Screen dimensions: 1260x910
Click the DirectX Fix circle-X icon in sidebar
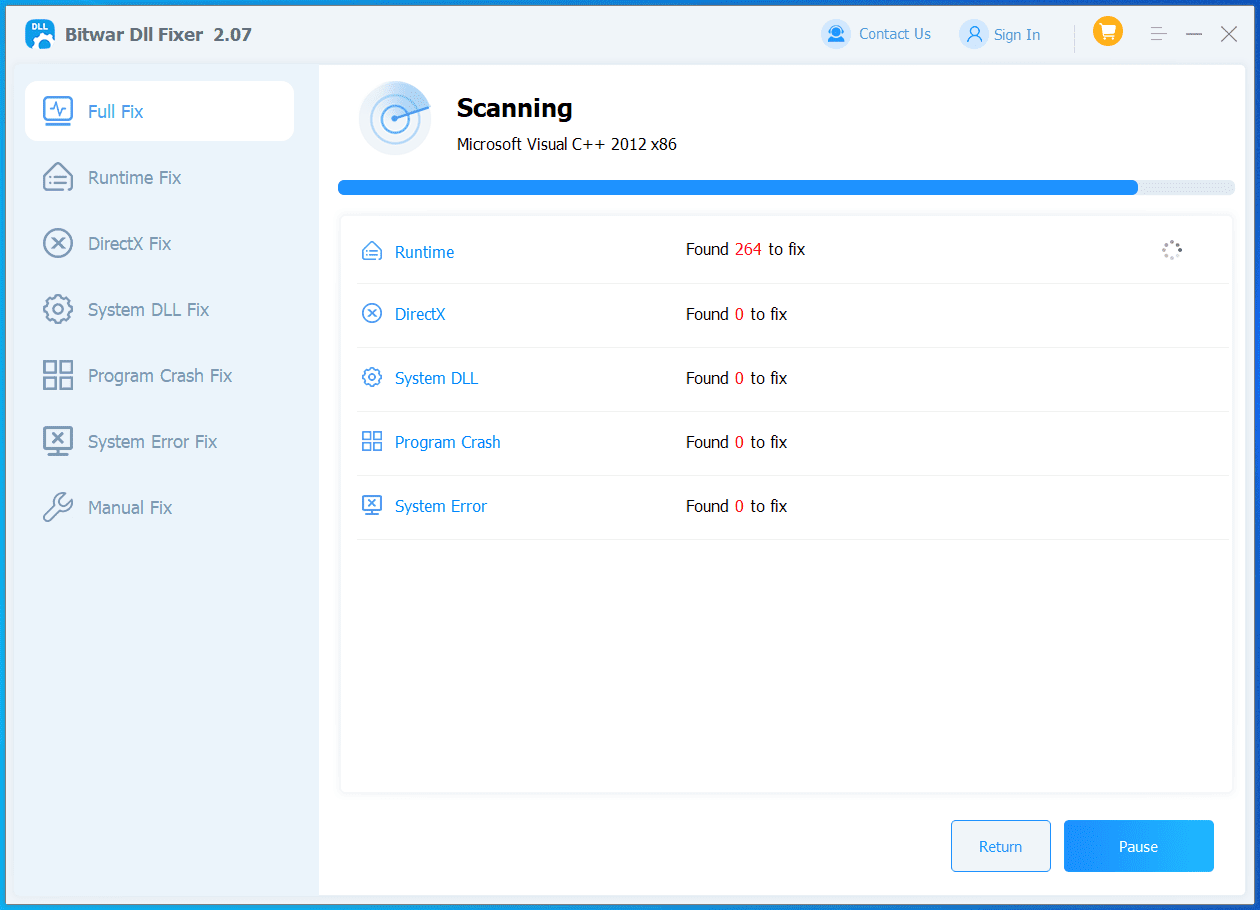point(58,243)
